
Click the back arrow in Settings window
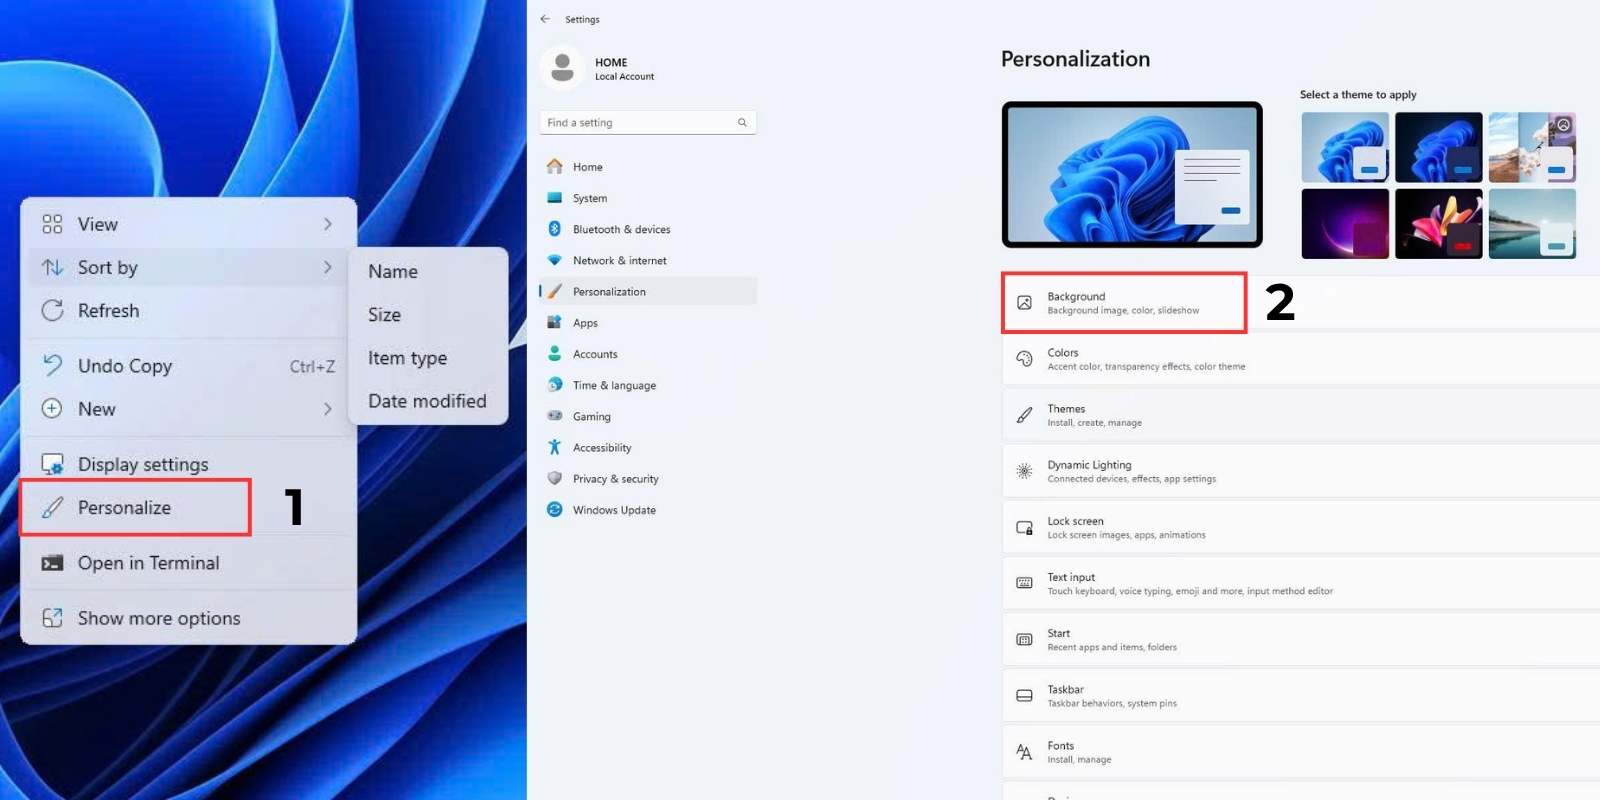[x=545, y=19]
